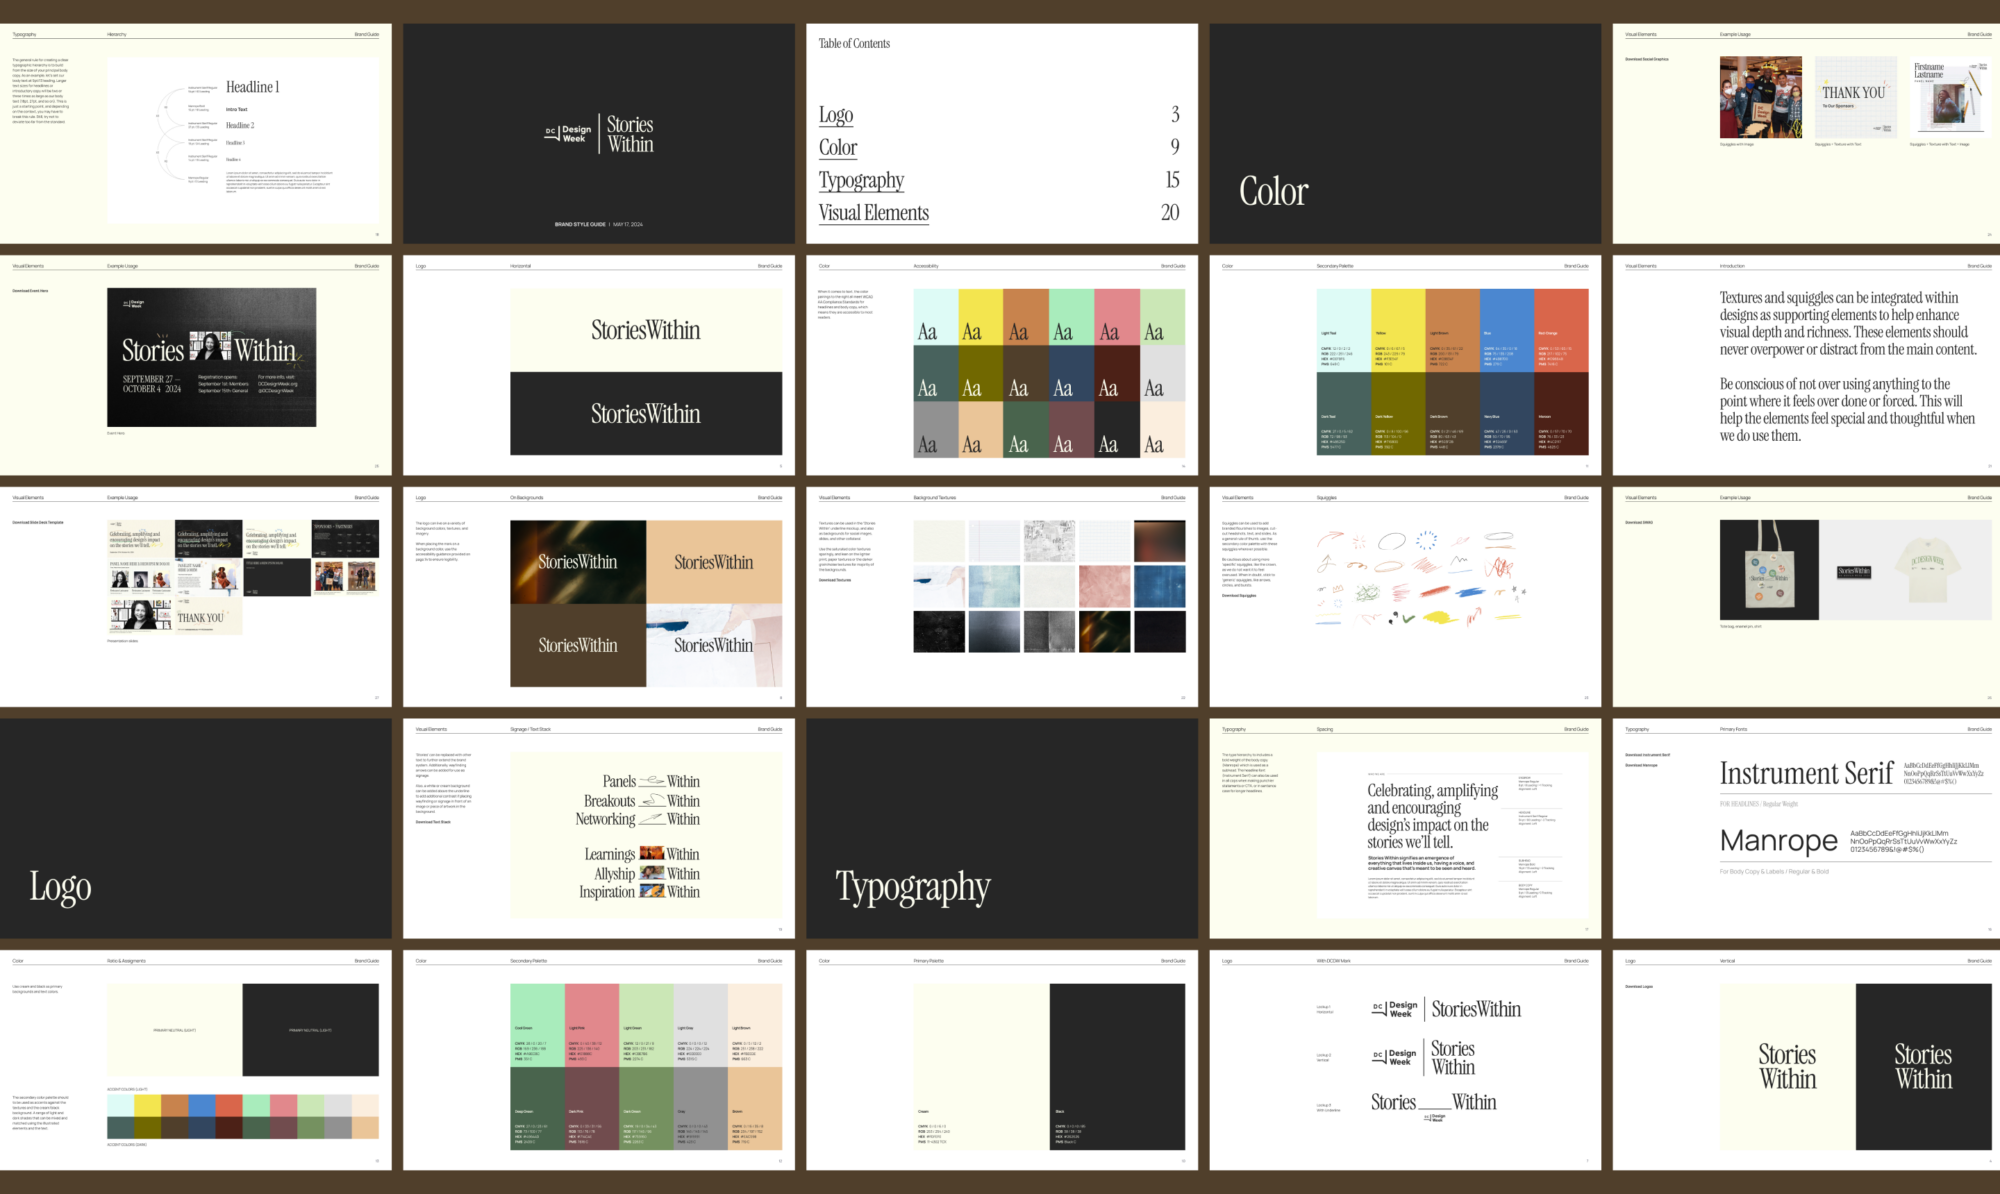2000x1194 pixels.
Task: Click the group photo social graphic
Action: pos(1761,97)
